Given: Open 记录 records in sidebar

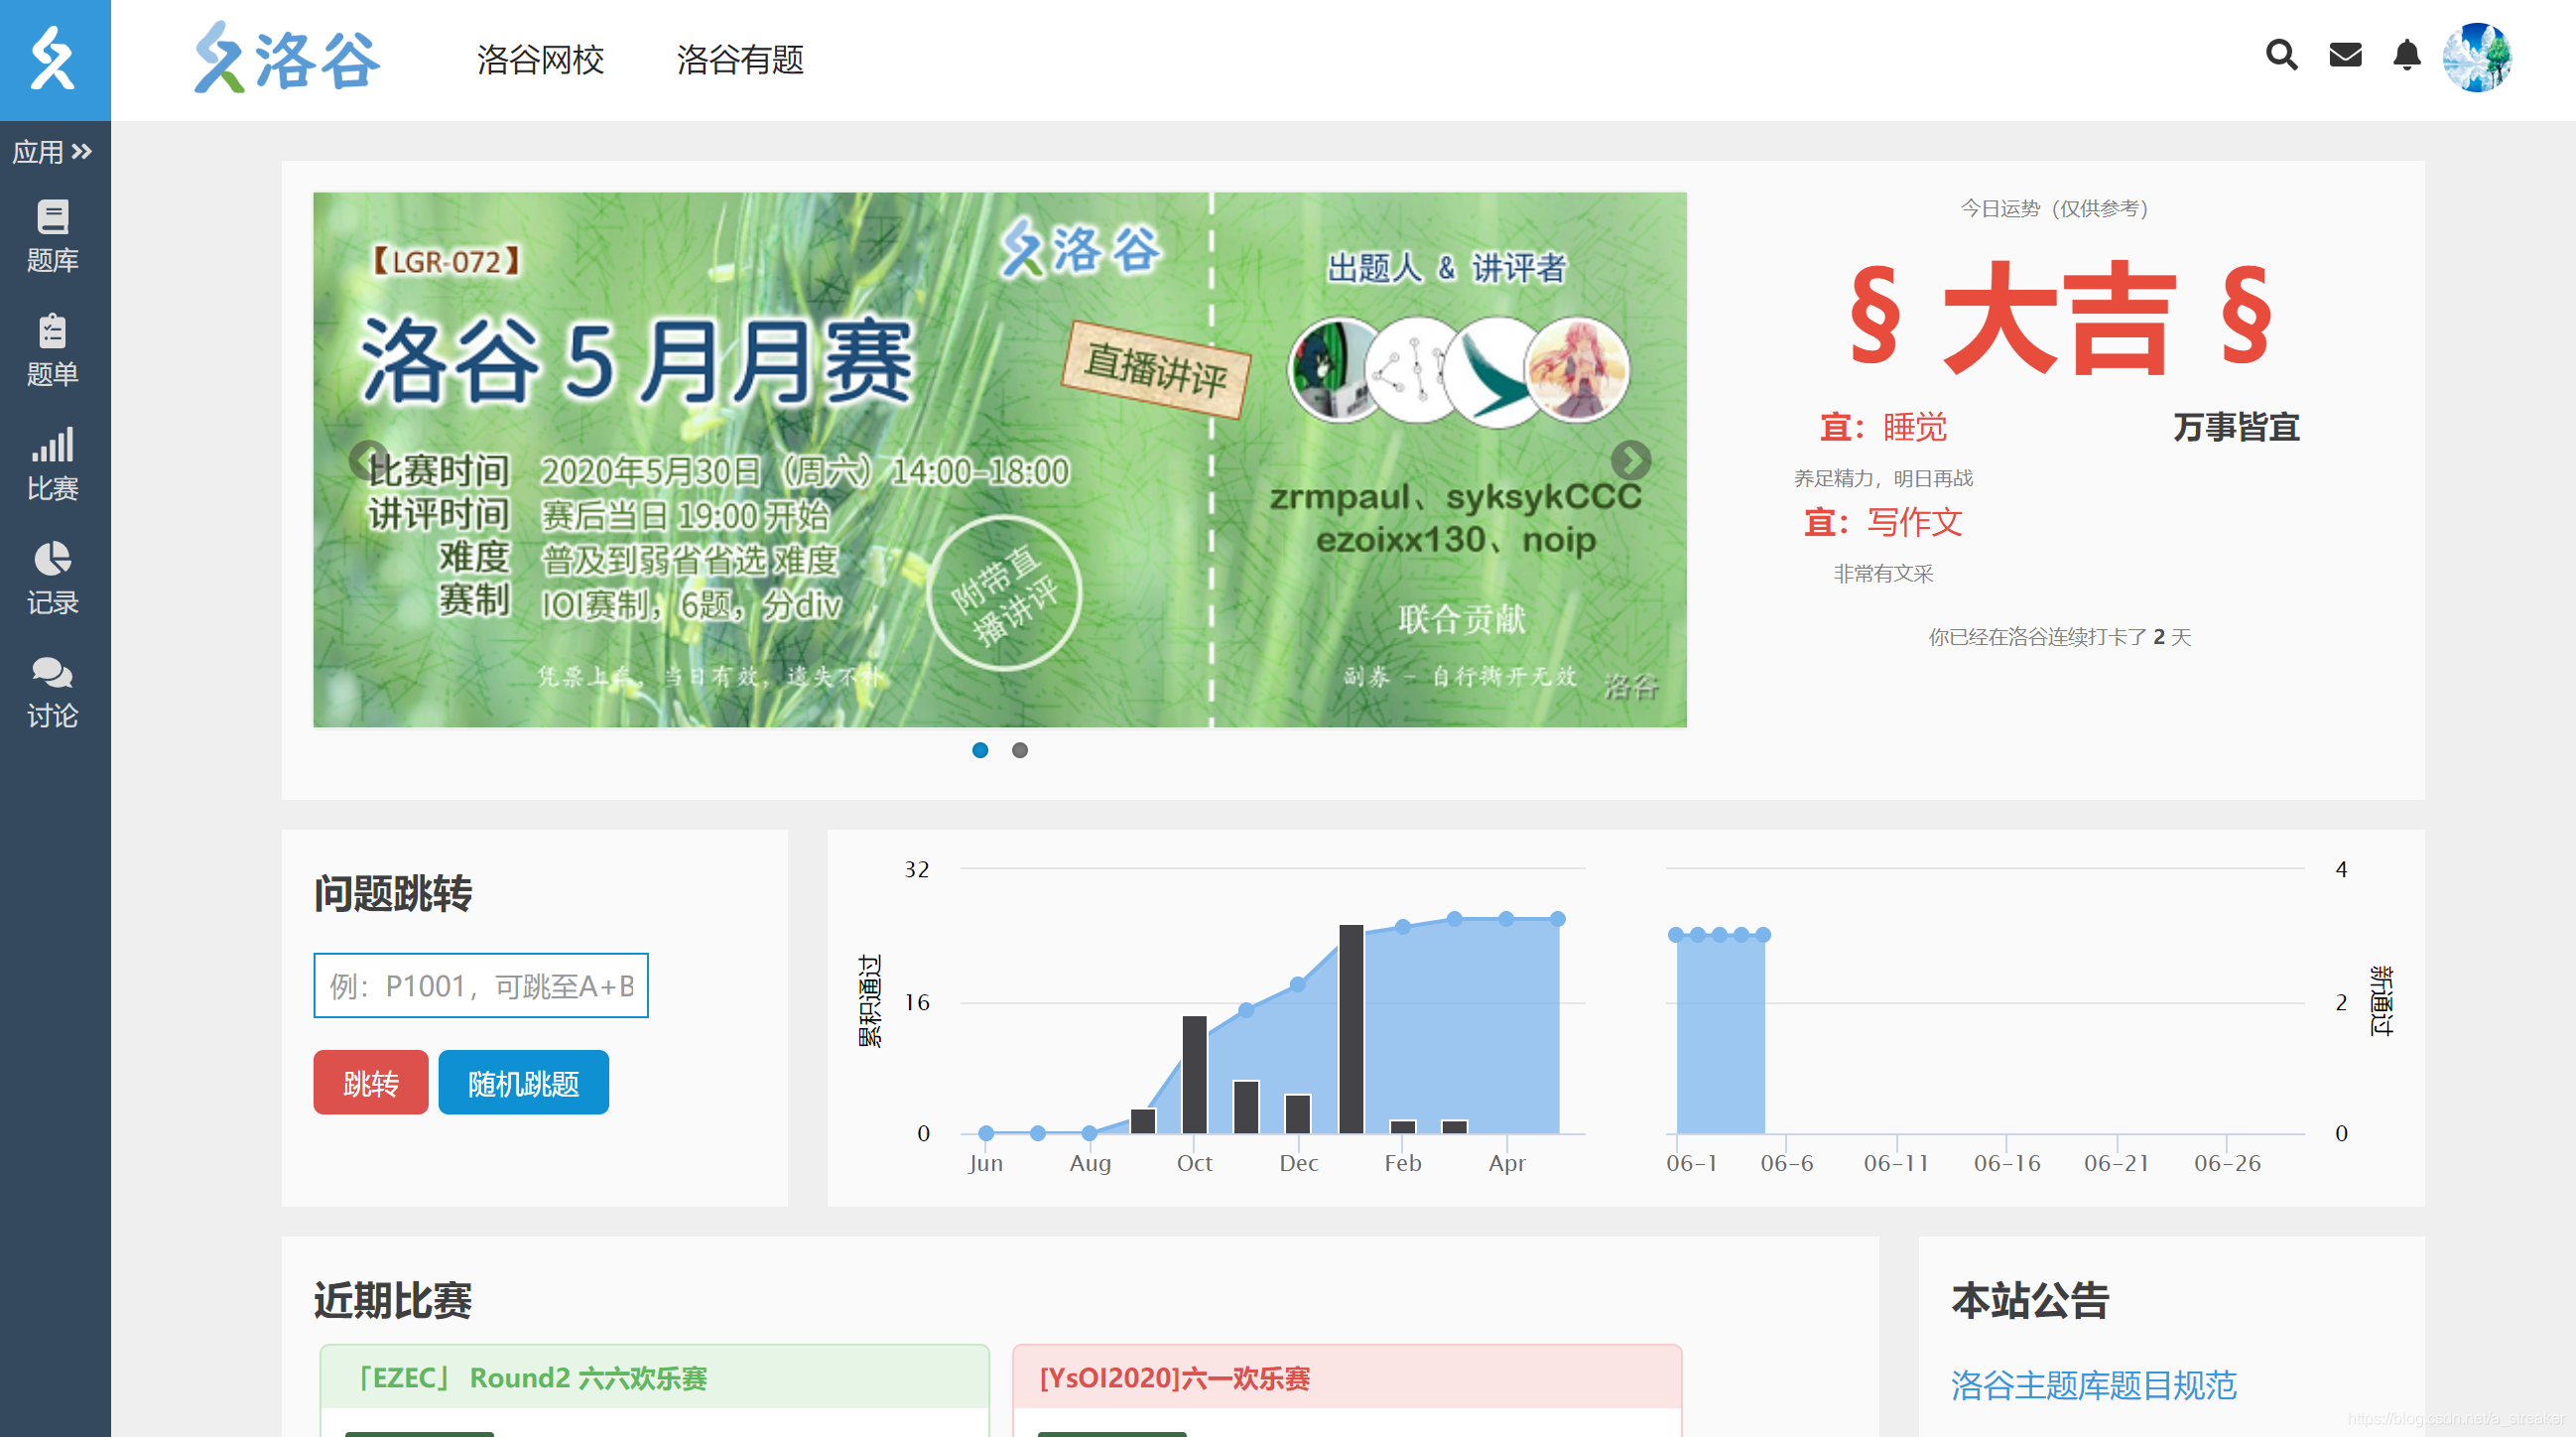Looking at the screenshot, I should click(x=52, y=579).
